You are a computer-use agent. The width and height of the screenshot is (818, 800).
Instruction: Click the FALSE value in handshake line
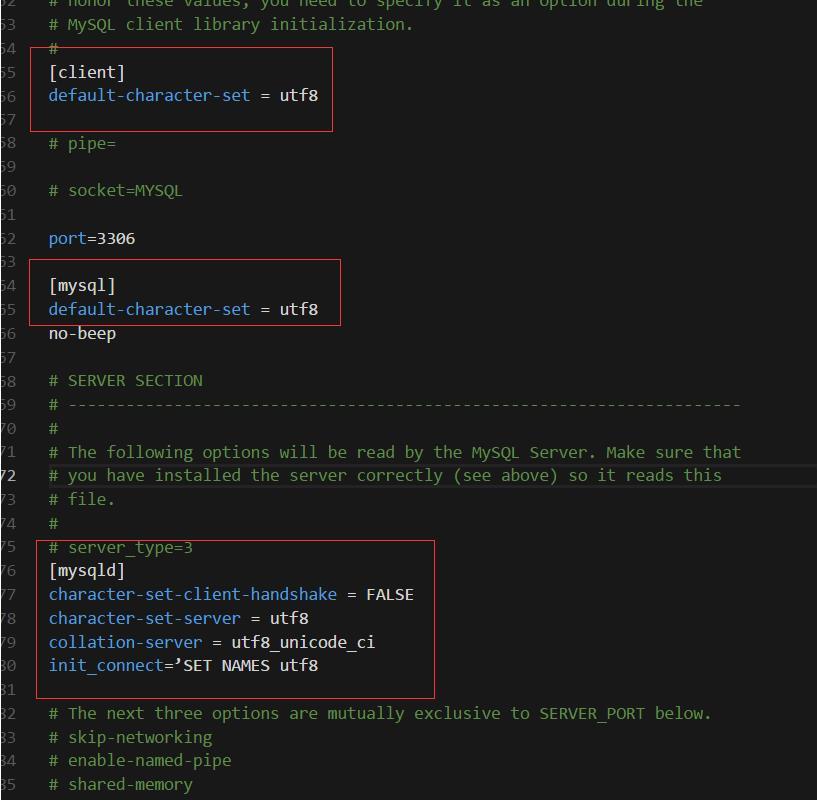pyautogui.click(x=389, y=595)
